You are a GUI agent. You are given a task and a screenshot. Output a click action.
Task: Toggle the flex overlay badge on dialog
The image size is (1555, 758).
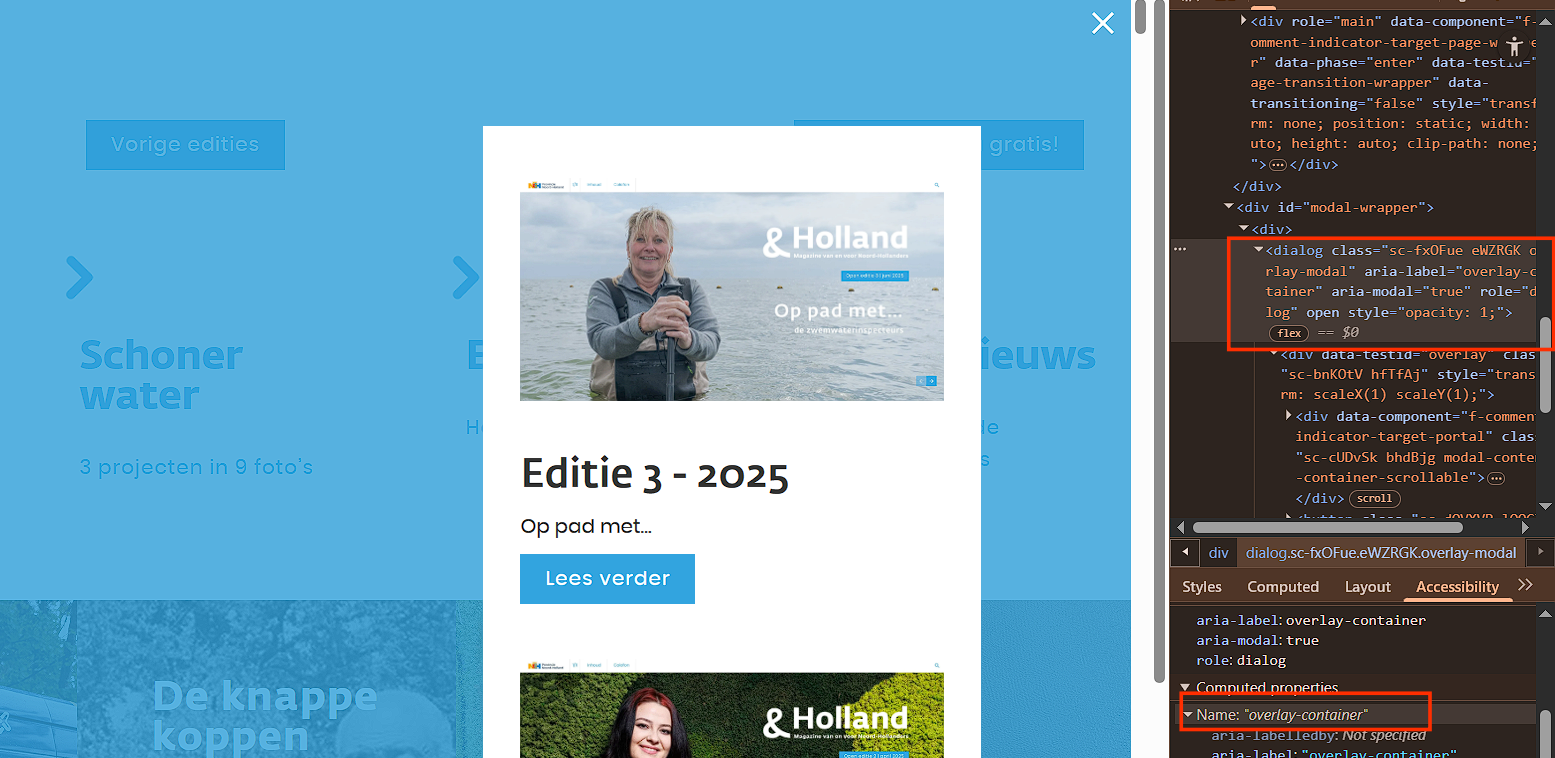1289,333
